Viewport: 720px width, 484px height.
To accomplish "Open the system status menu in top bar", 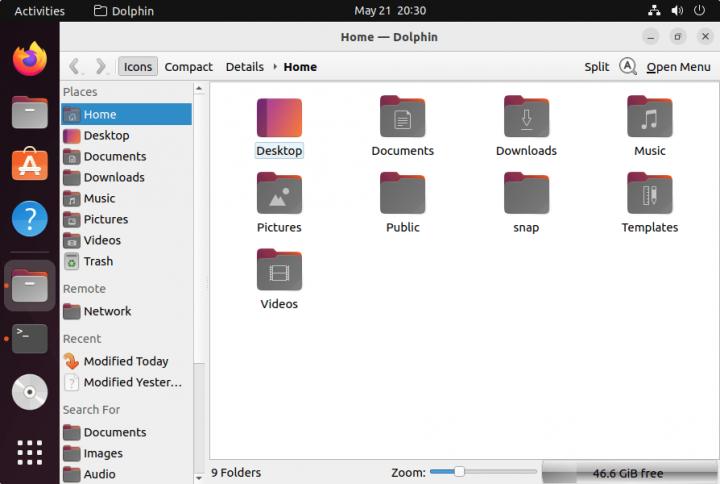I will [x=677, y=11].
